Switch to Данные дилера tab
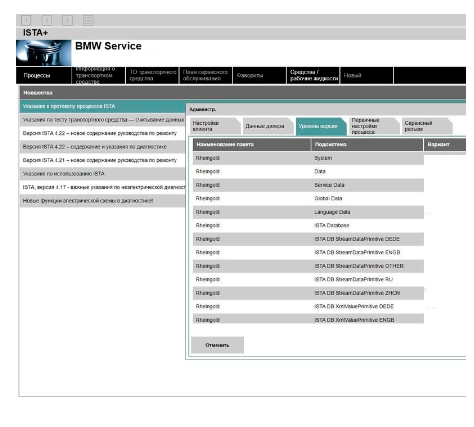The image size is (474, 427). click(x=268, y=126)
